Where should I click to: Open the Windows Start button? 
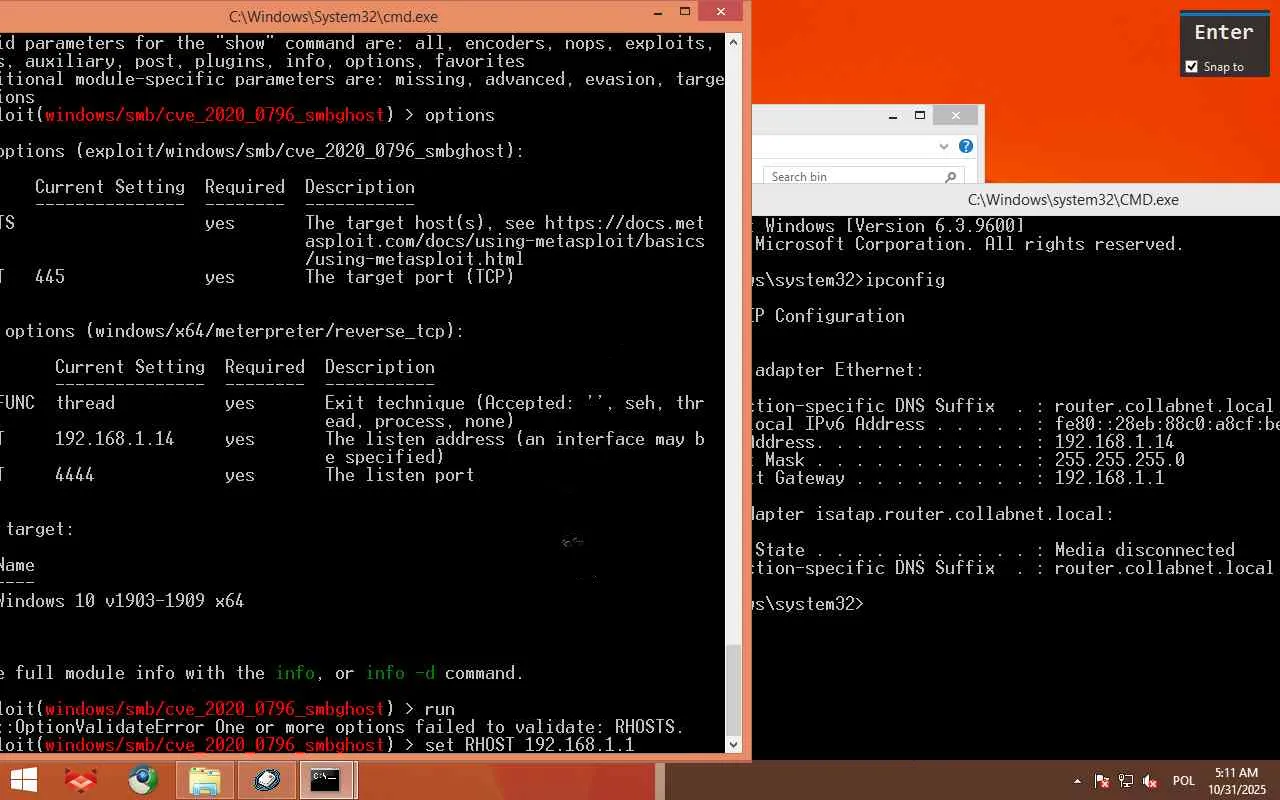(x=23, y=780)
